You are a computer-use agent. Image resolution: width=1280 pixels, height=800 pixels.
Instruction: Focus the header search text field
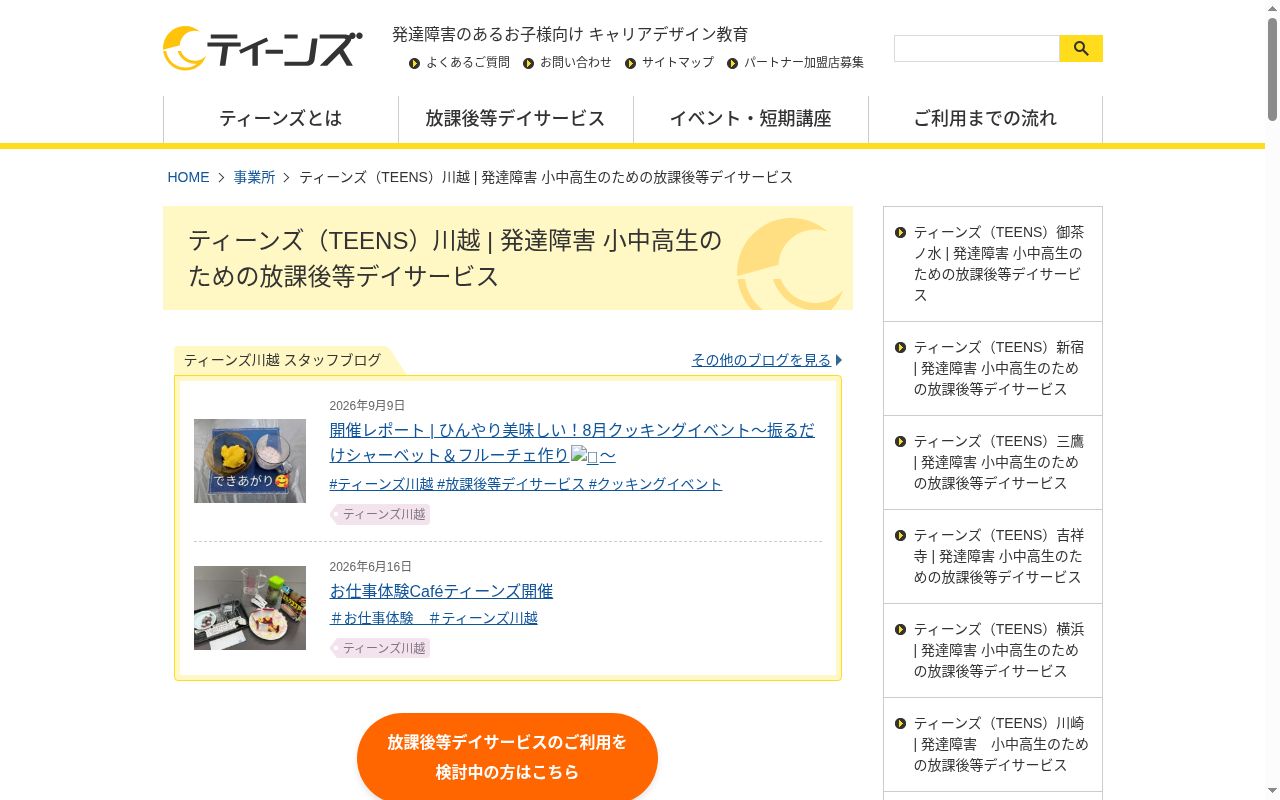[x=977, y=48]
